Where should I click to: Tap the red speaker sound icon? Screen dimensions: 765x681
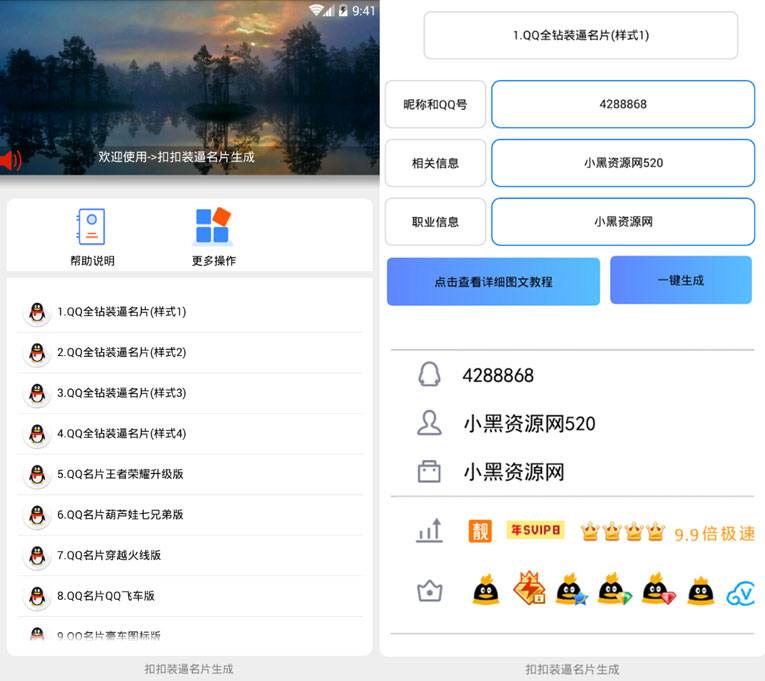tap(11, 159)
